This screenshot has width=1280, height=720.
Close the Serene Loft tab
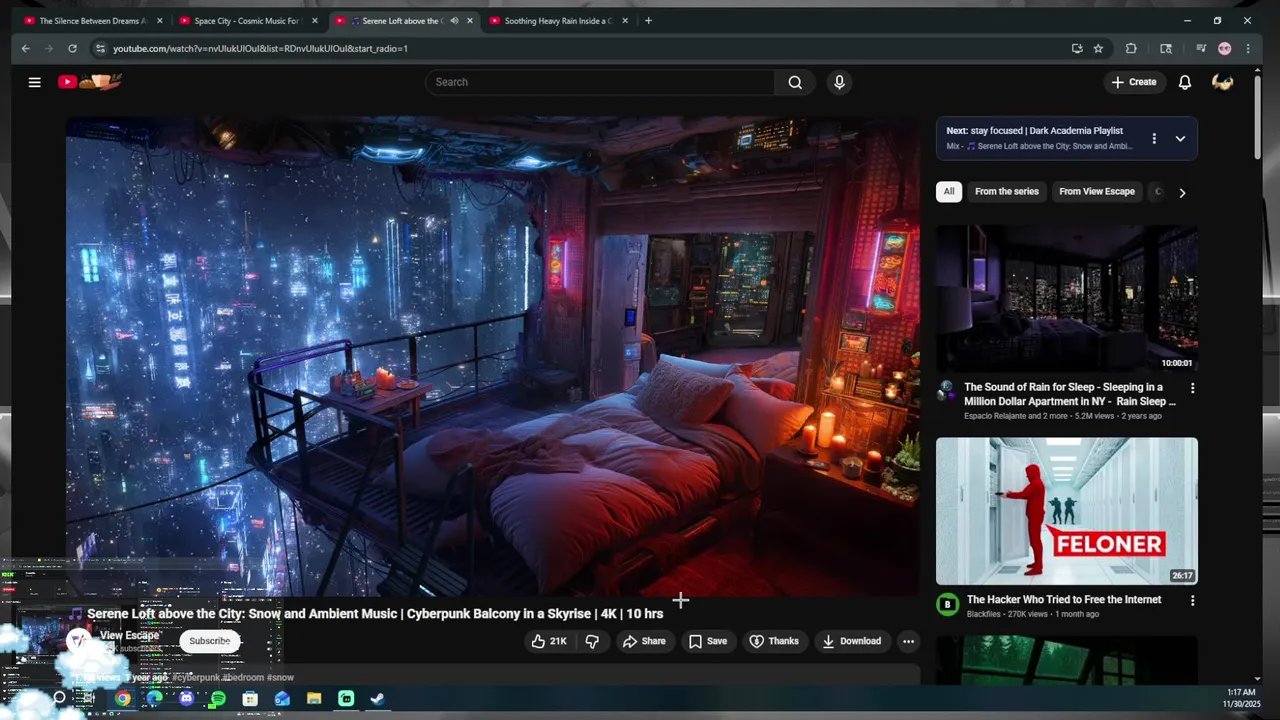tap(470, 20)
